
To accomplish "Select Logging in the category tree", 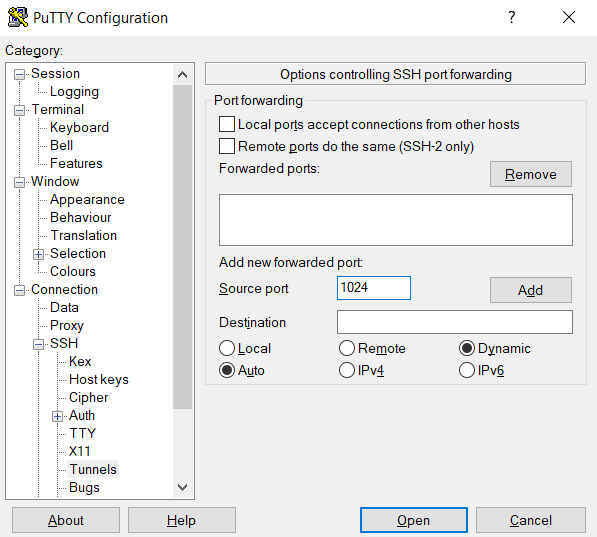I will [x=74, y=91].
